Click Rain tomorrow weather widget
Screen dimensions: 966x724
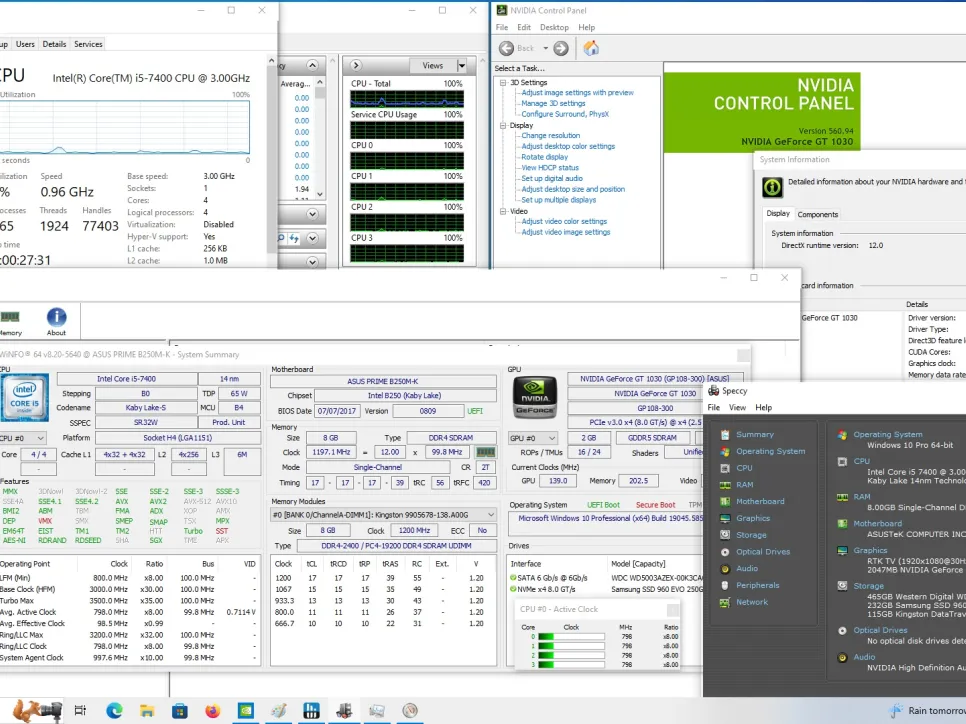pos(927,710)
